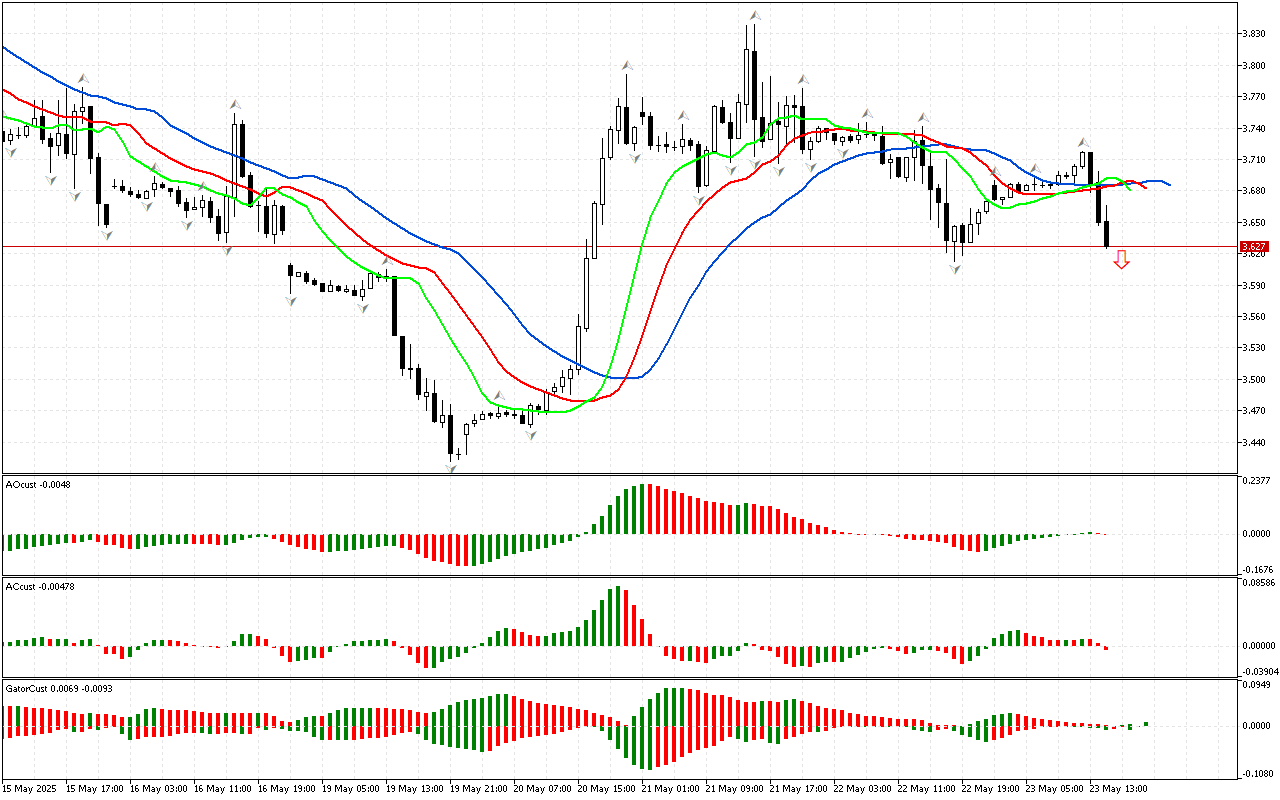The height and width of the screenshot is (800, 1280).
Task: Click the 0.2377 value on AOcust scale
Action: pyautogui.click(x=1255, y=480)
